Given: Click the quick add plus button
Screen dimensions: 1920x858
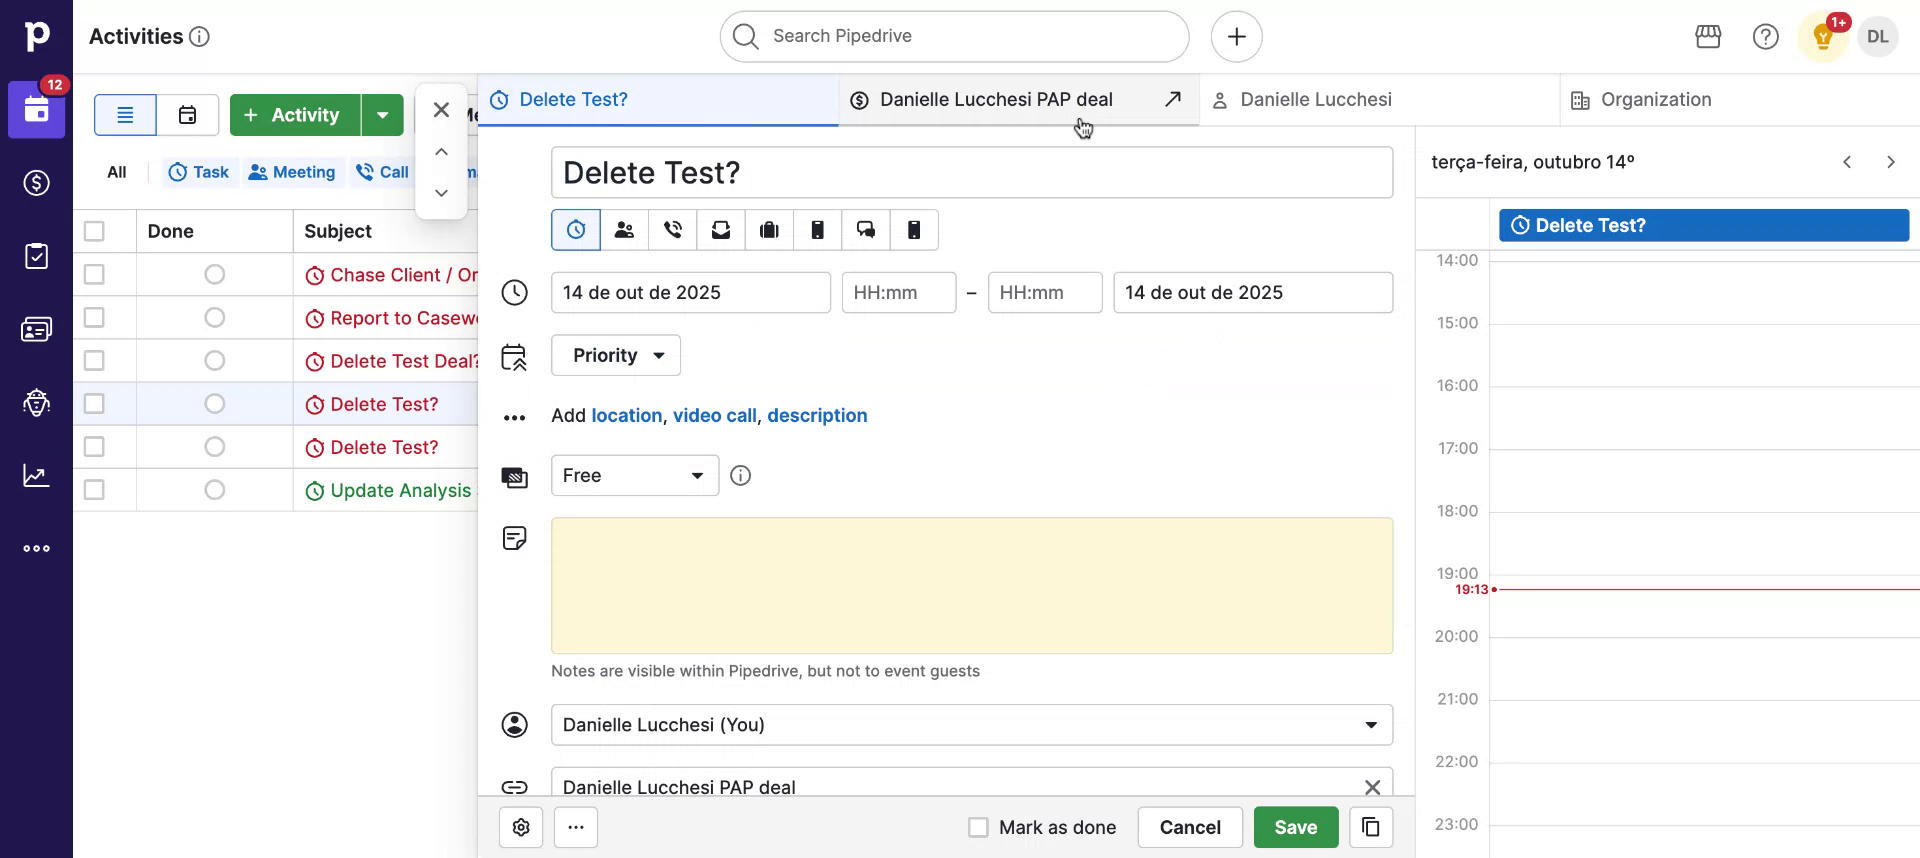Looking at the screenshot, I should [1237, 37].
